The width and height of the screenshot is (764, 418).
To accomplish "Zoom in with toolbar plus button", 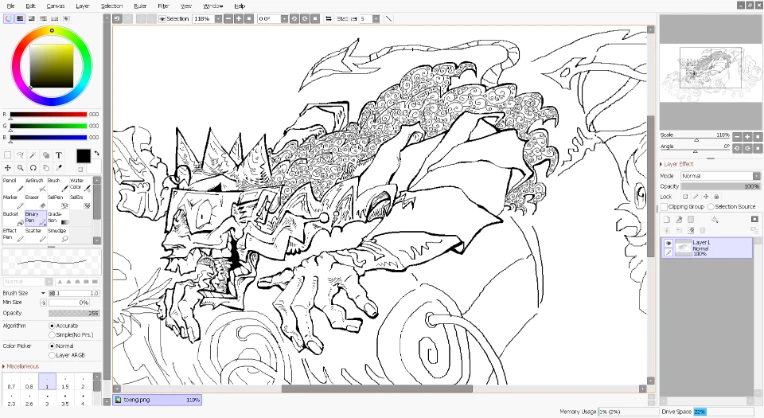I will tap(238, 19).
